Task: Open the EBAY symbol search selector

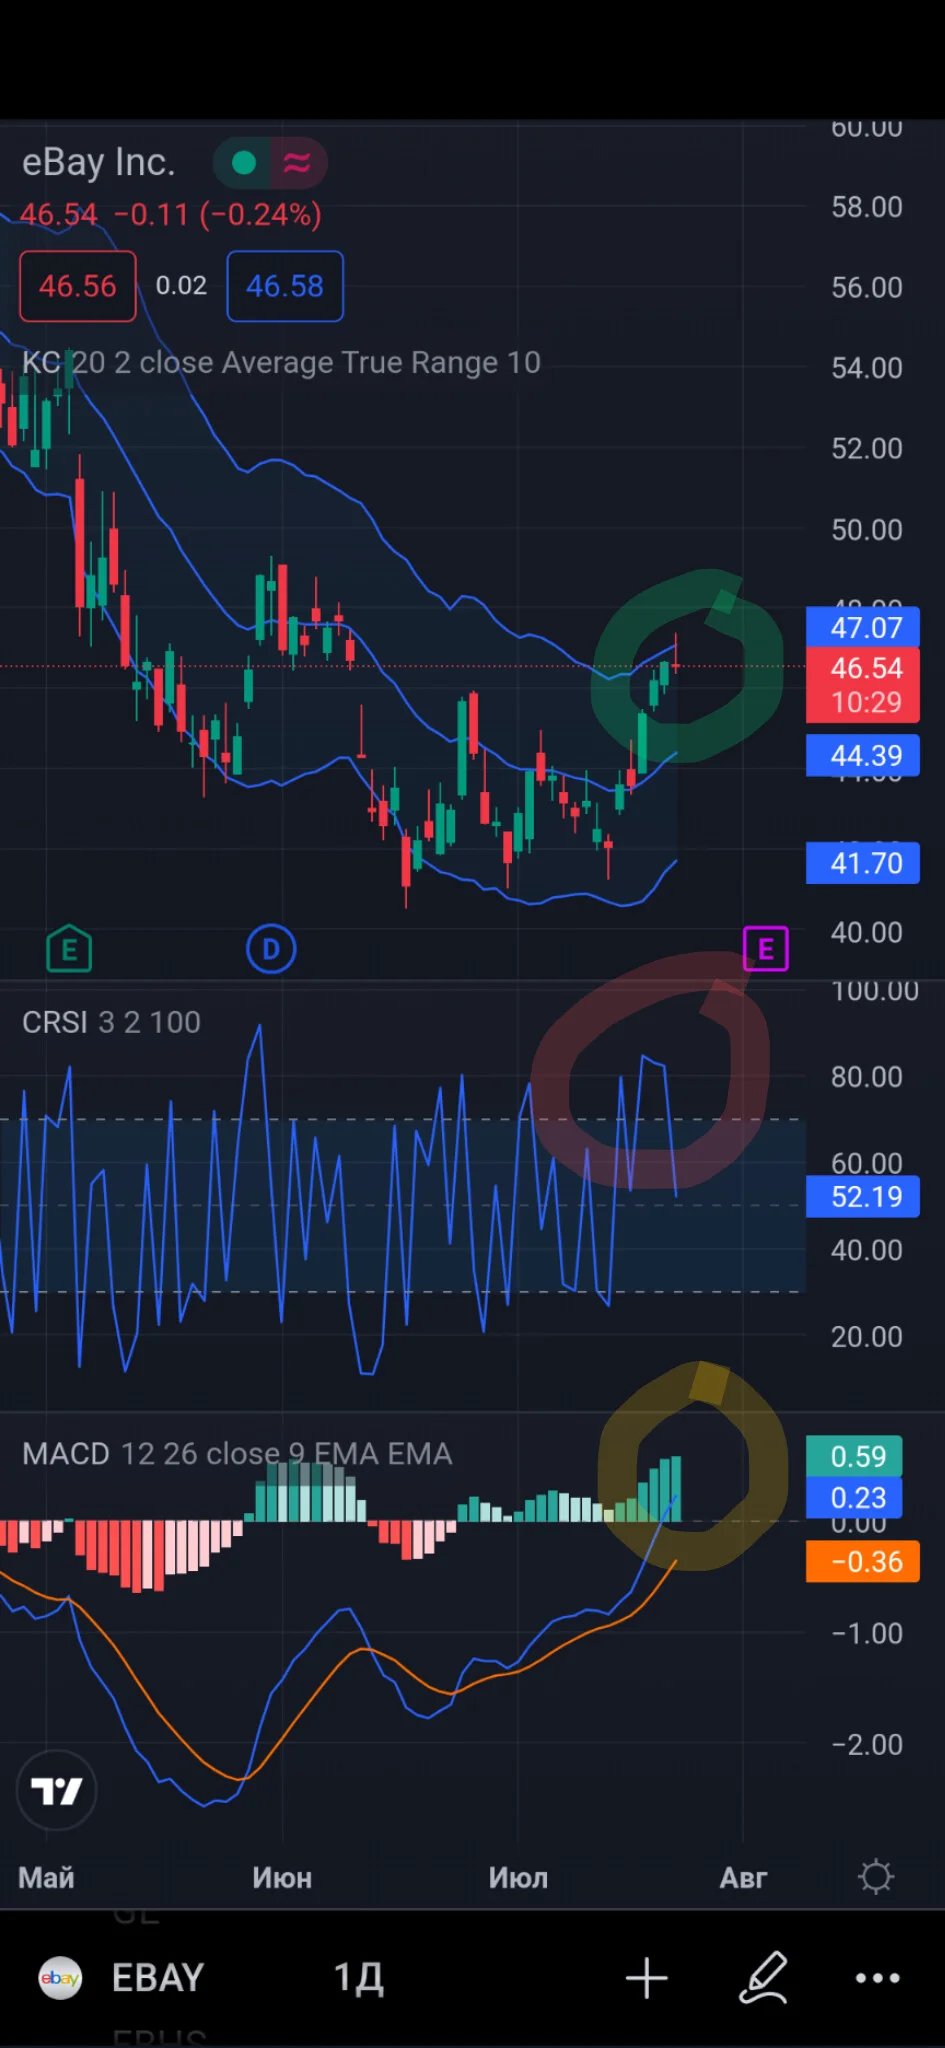Action: click(158, 1977)
